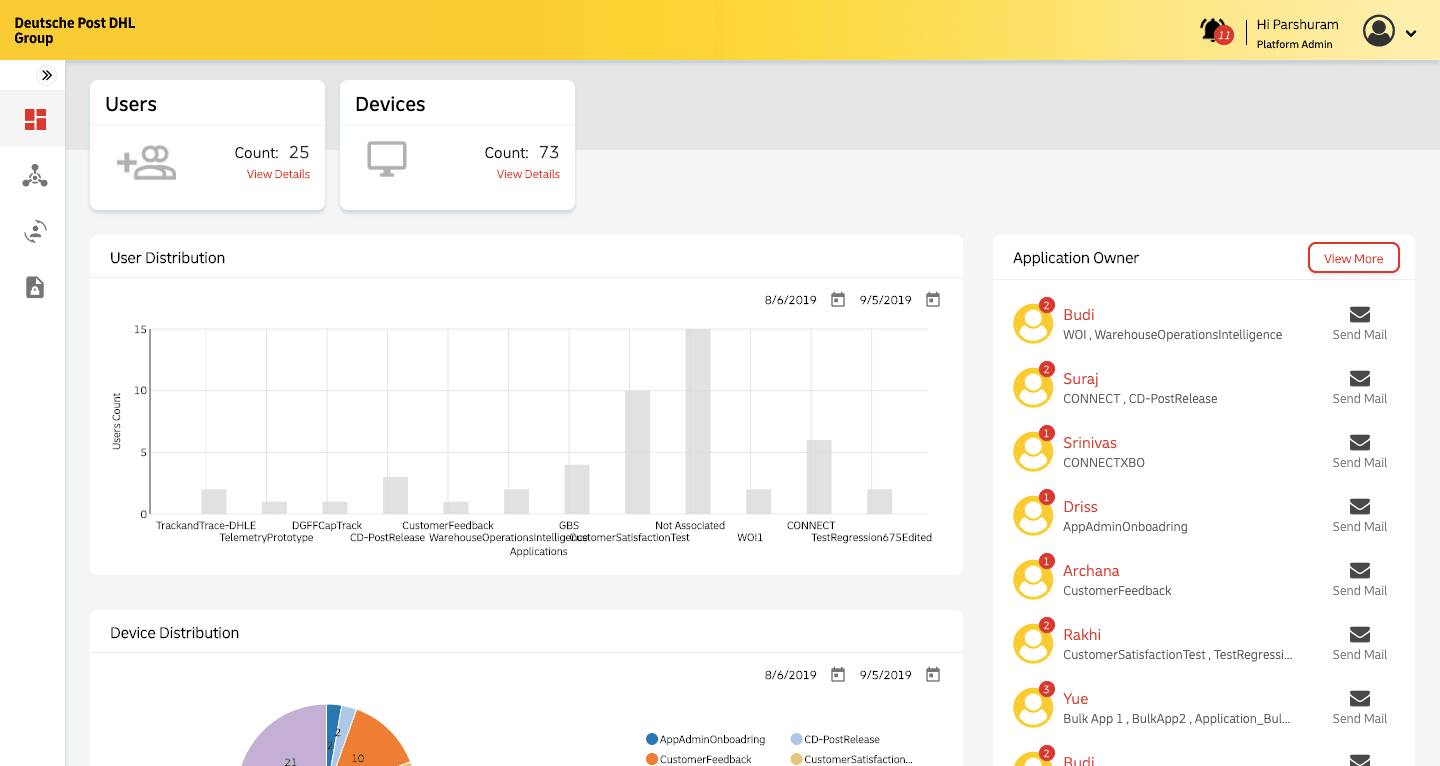Image resolution: width=1440 pixels, height=766 pixels.
Task: Send mail to Driss via envelope icon
Action: [x=1360, y=506]
